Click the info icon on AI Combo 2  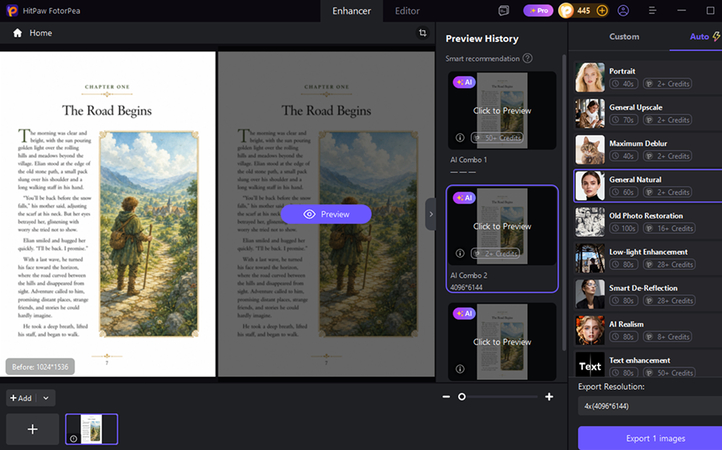pos(460,253)
